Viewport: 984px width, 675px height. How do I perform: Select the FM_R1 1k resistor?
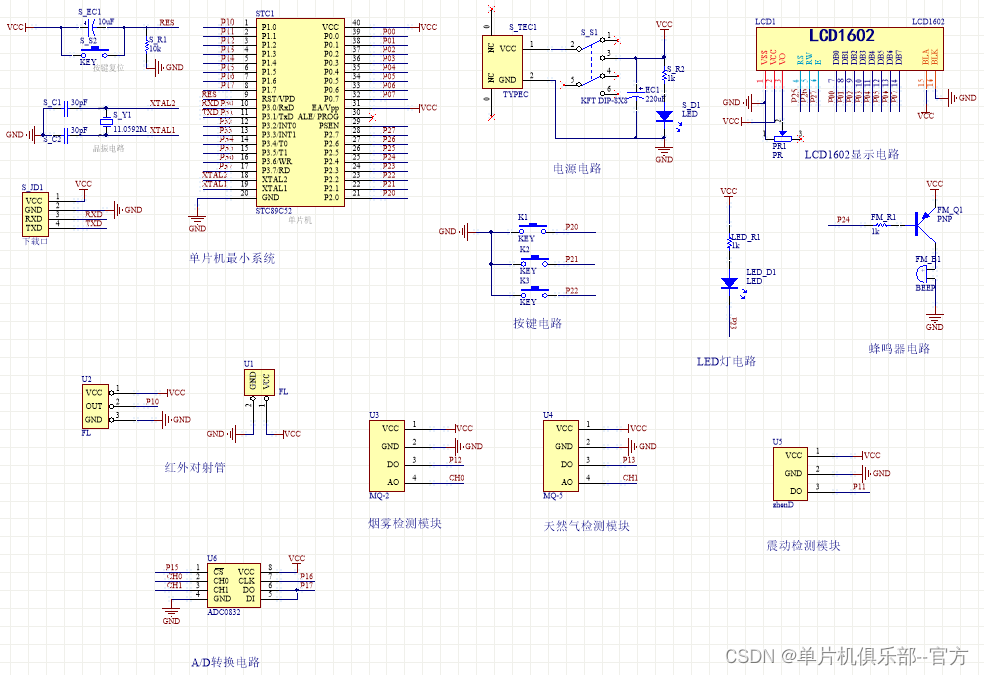pyautogui.click(x=882, y=224)
